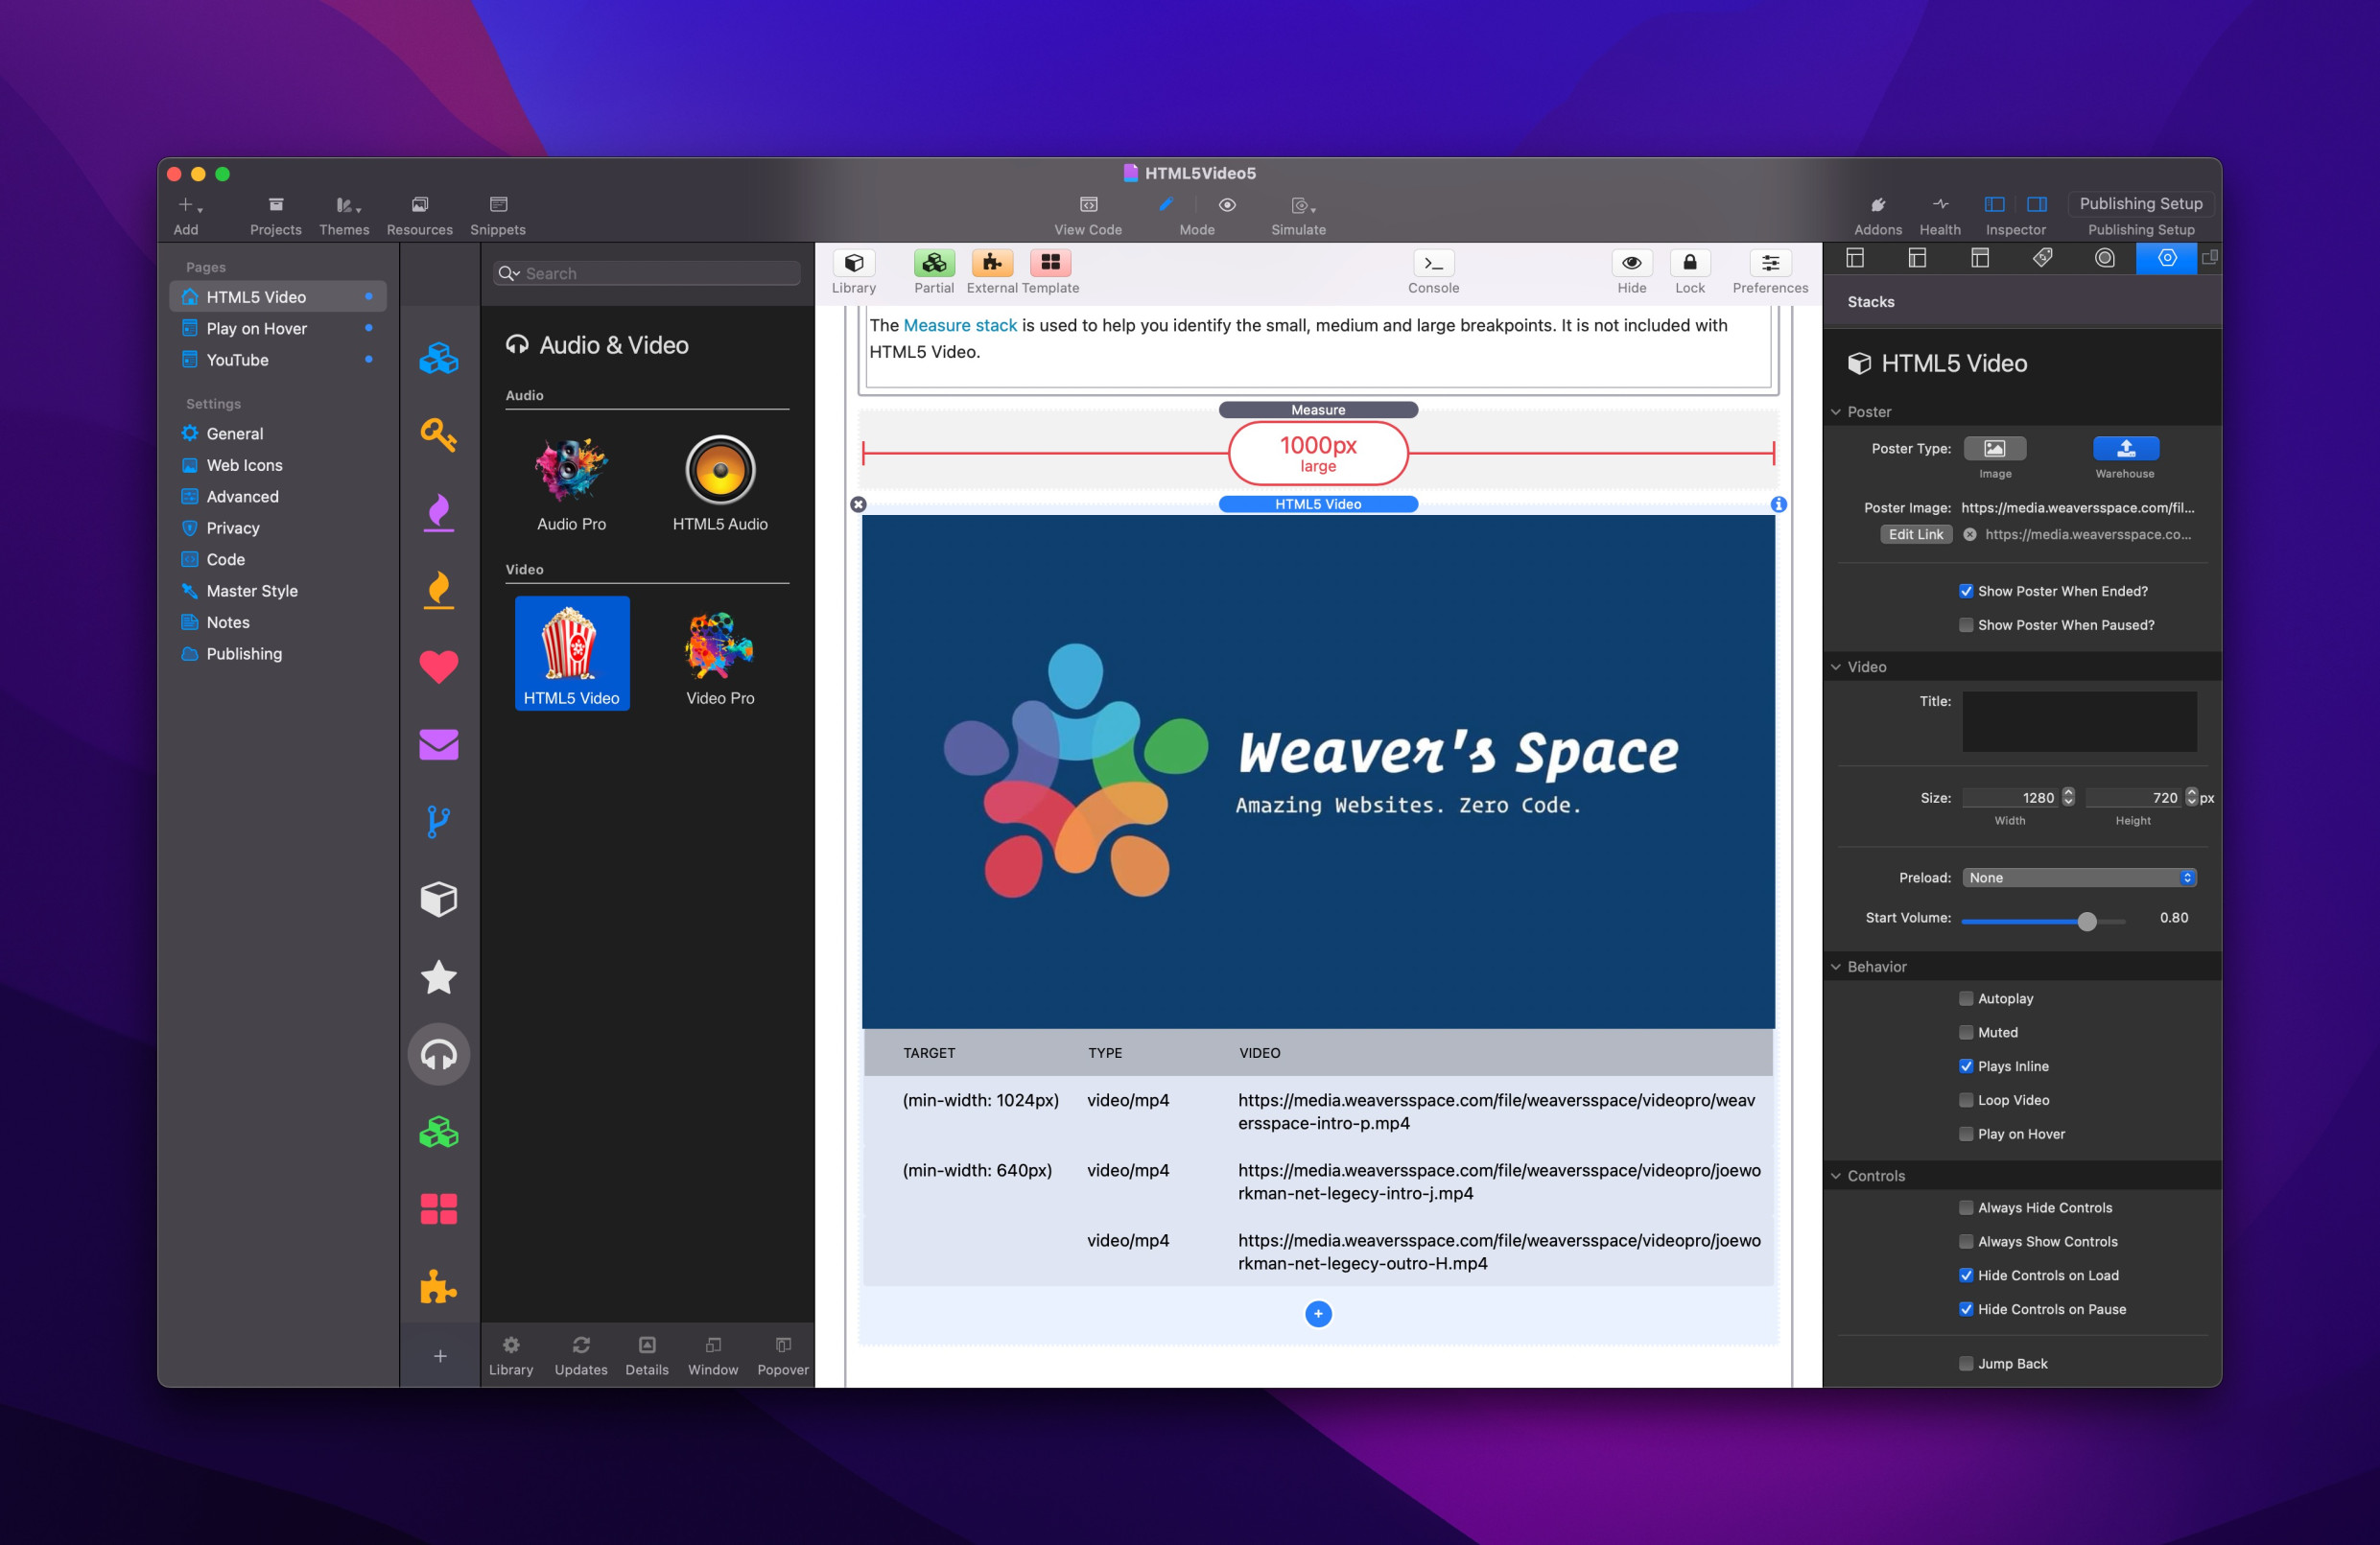The height and width of the screenshot is (1545, 2380).
Task: Switch to the Details tab
Action: coord(647,1355)
